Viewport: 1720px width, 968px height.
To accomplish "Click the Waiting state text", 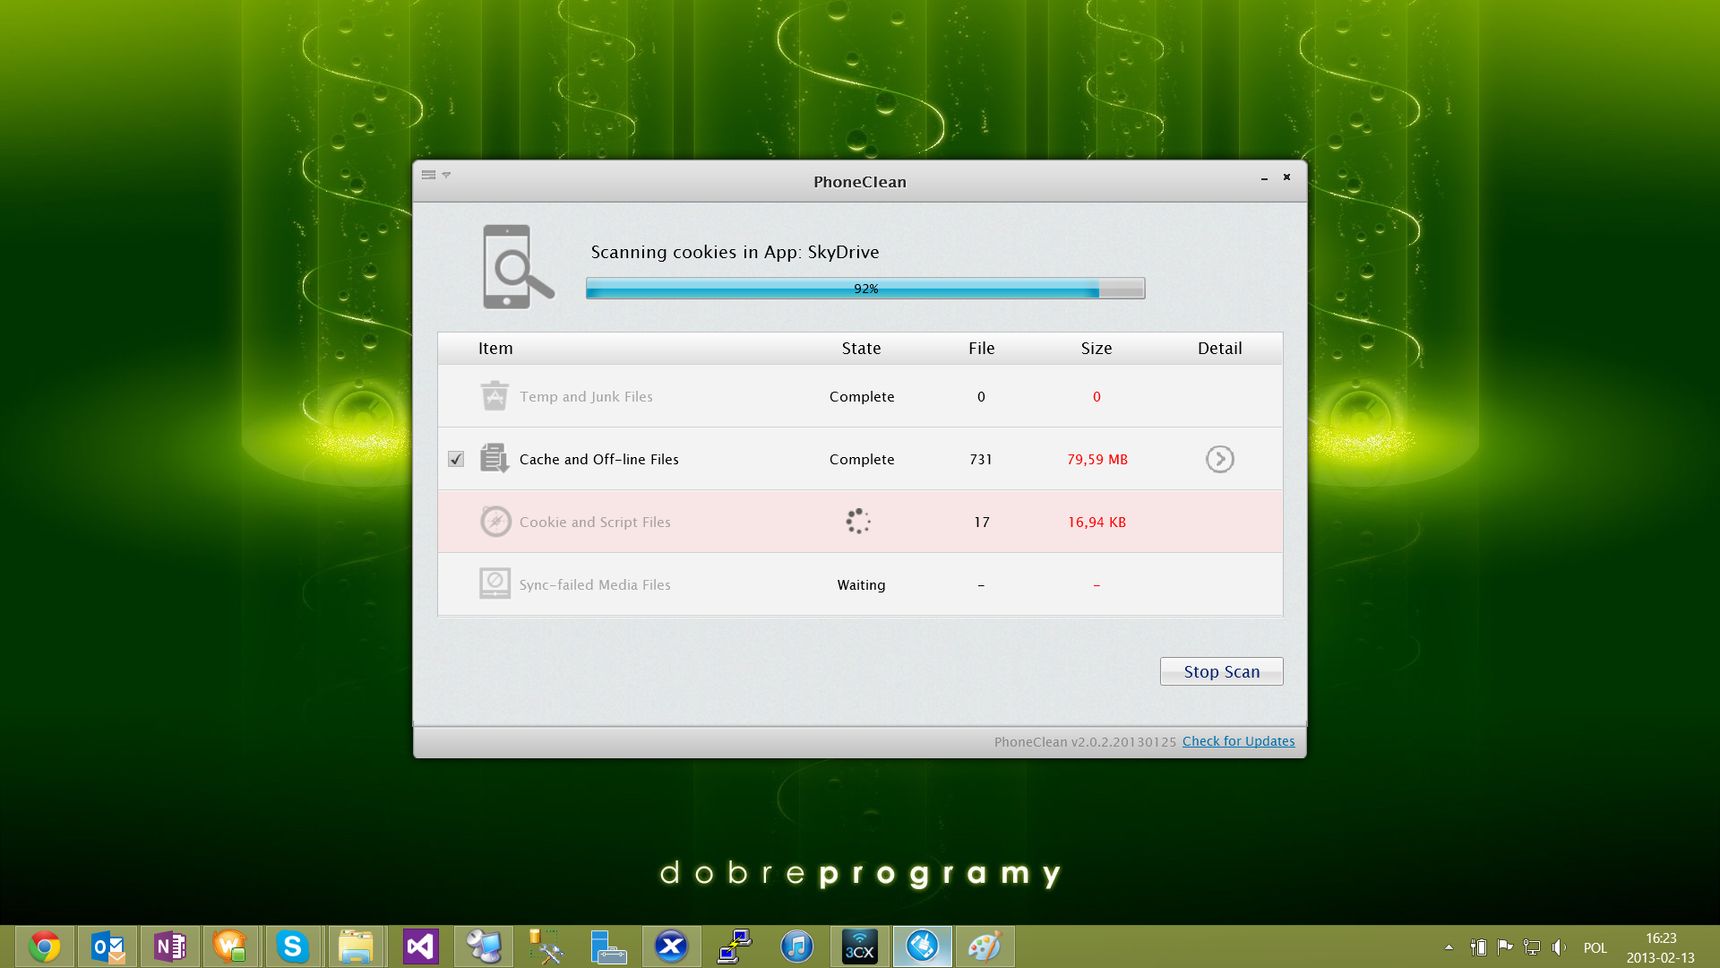I will click(861, 585).
